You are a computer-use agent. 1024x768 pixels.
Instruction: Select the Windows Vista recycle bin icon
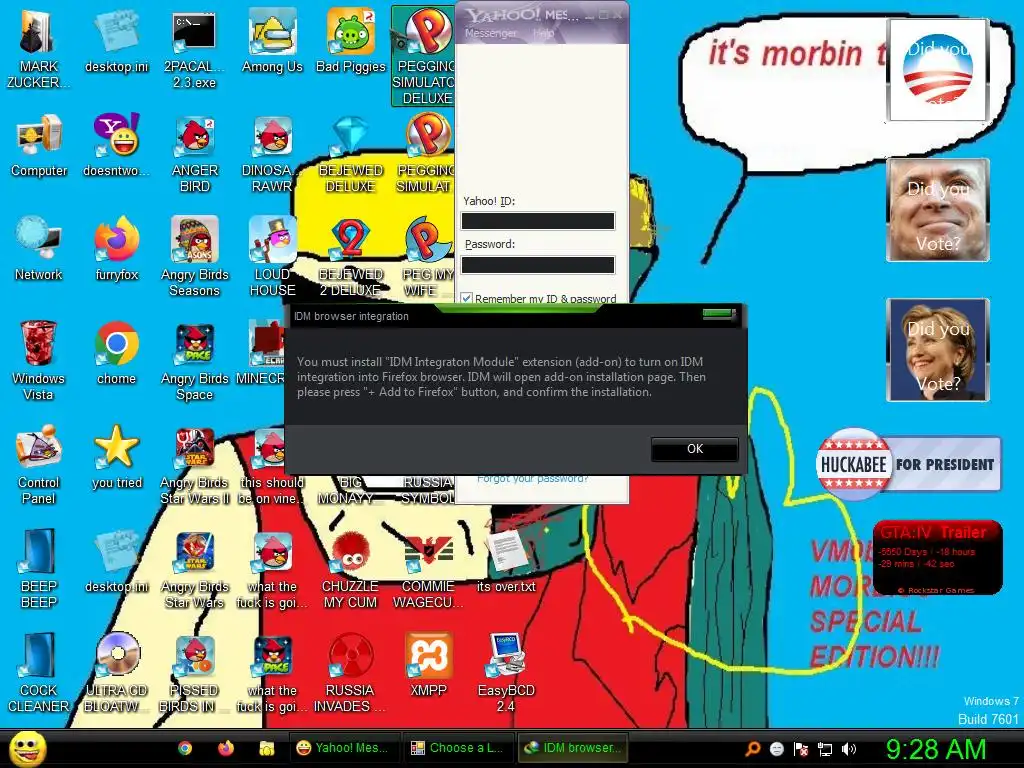tap(38, 361)
